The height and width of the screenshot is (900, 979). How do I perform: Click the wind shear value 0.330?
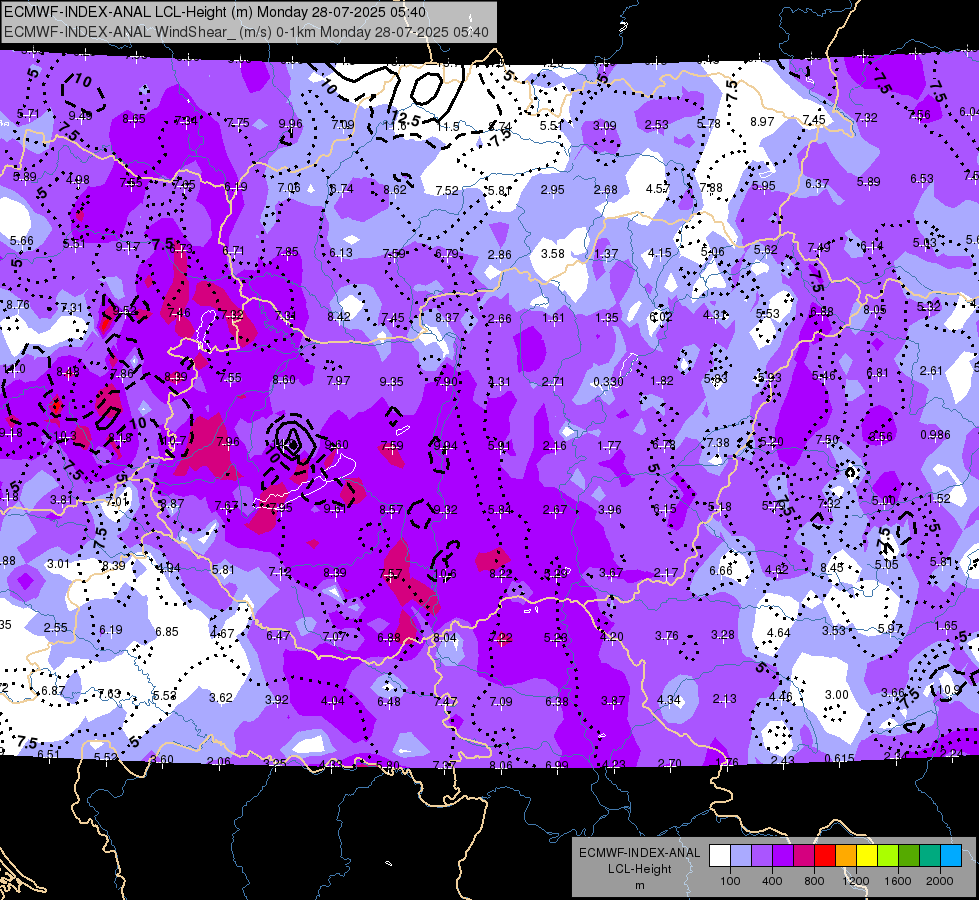pyautogui.click(x=608, y=382)
